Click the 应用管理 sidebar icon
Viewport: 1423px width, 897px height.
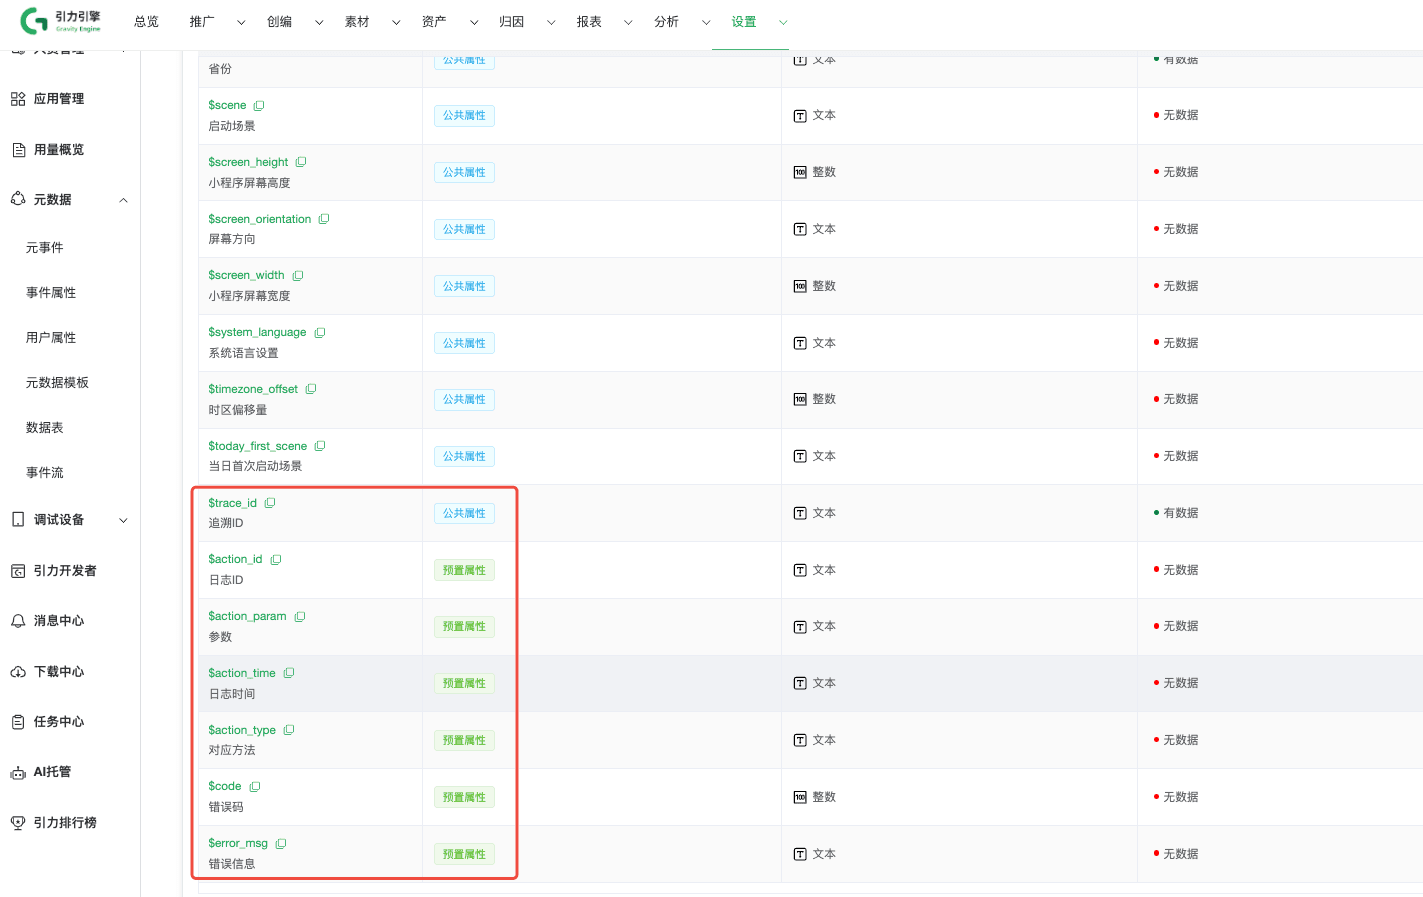click(18, 99)
